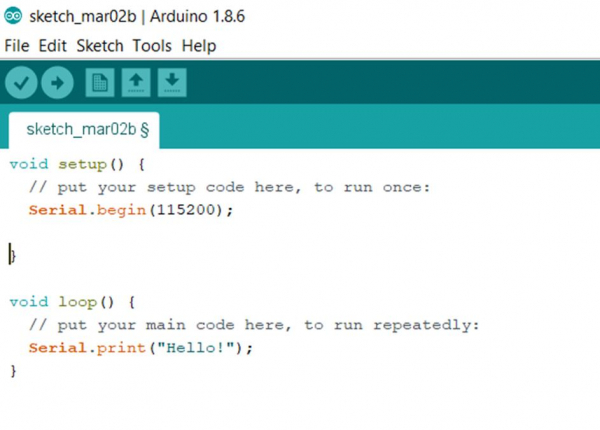Open the Edit menu

52,46
